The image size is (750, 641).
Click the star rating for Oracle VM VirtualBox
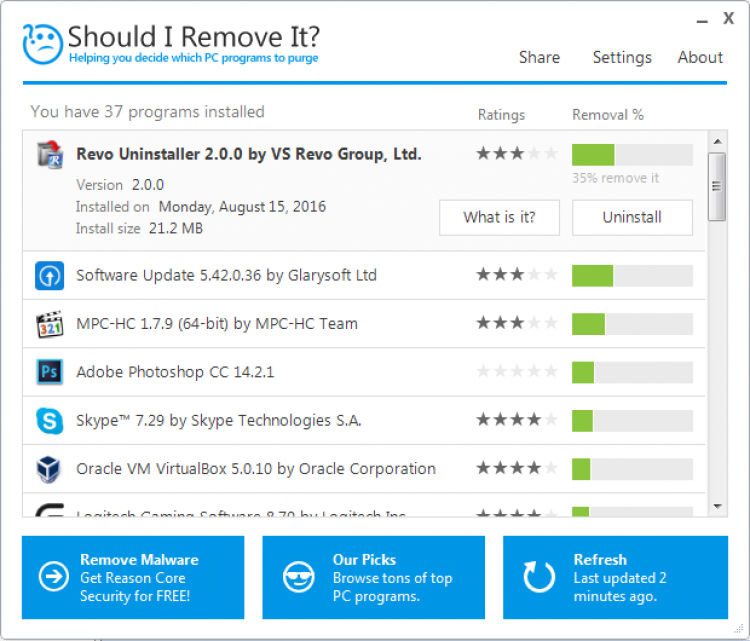coord(517,468)
